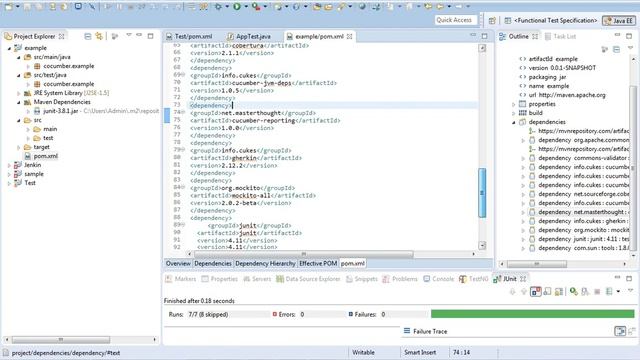Screen dimensions: 640x360
Task: Open the JUnit view menu dropdown
Action: click(x=631, y=290)
